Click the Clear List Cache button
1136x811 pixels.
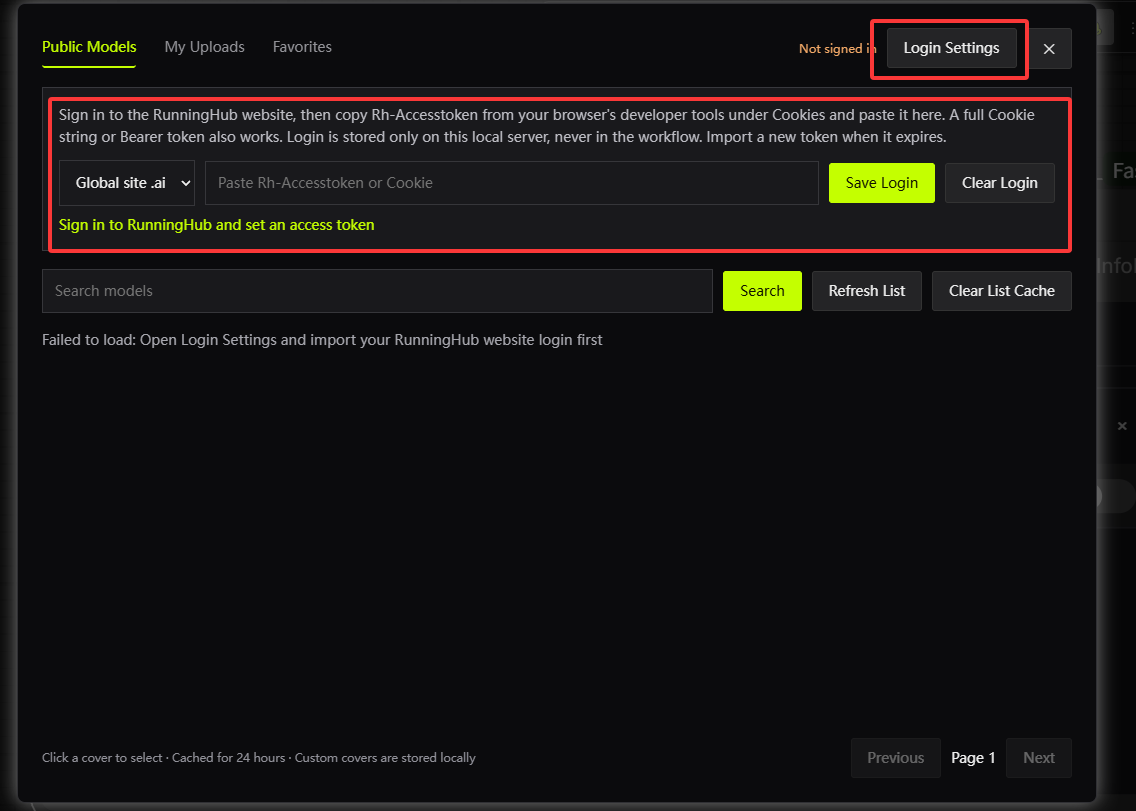1001,291
